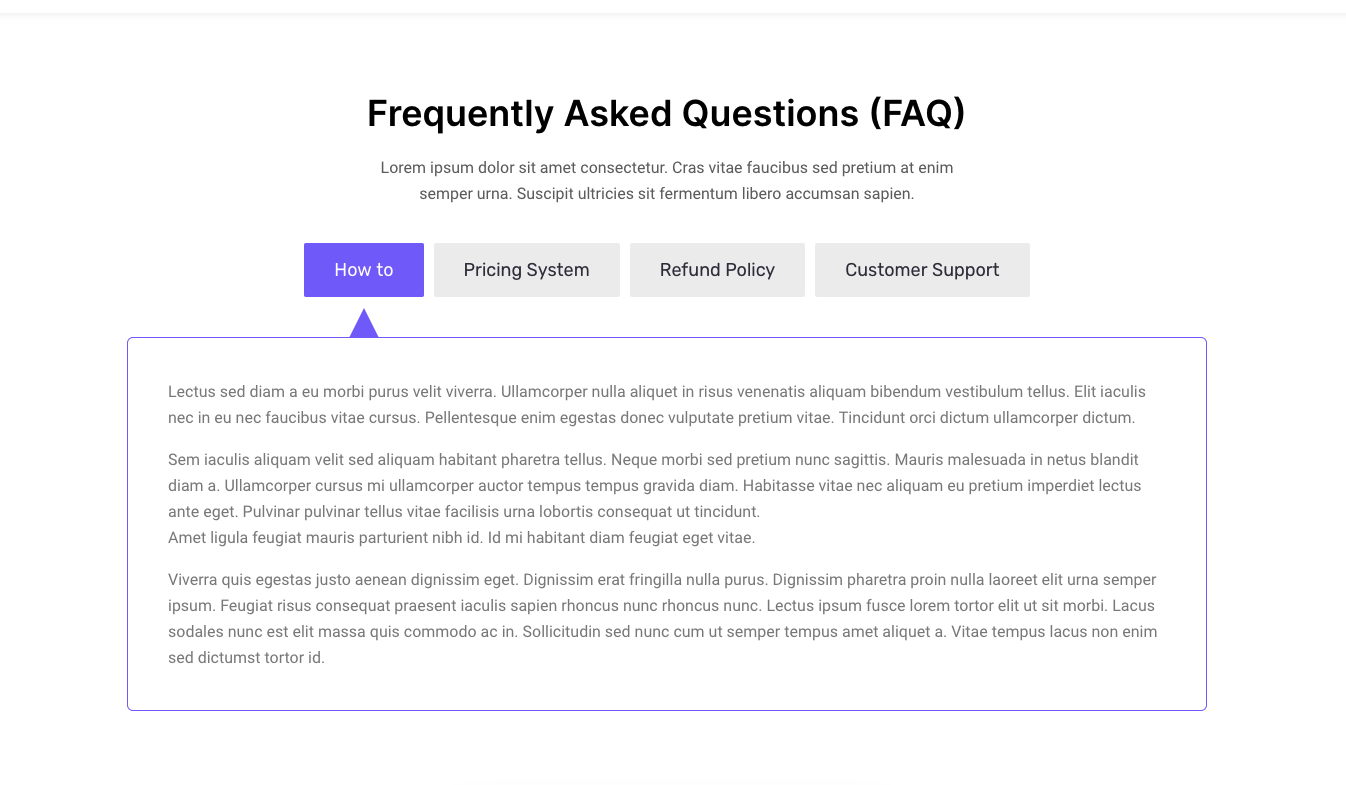The height and width of the screenshot is (785, 1346).
Task: Click the line starting Amet ligula feugiat mauris
Action: 461,538
